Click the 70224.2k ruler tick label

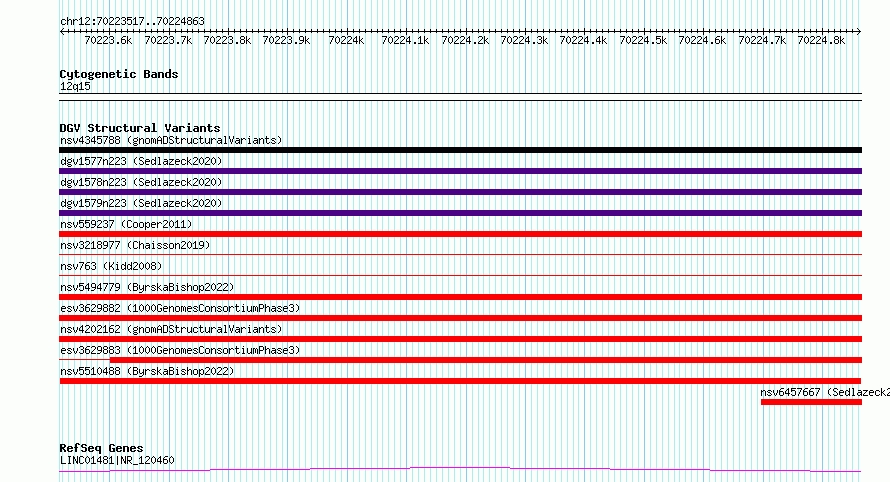tap(465, 40)
